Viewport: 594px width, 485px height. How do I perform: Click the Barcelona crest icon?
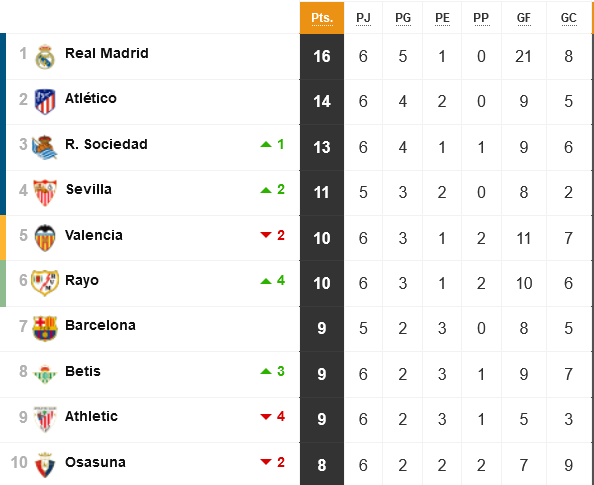coord(45,329)
